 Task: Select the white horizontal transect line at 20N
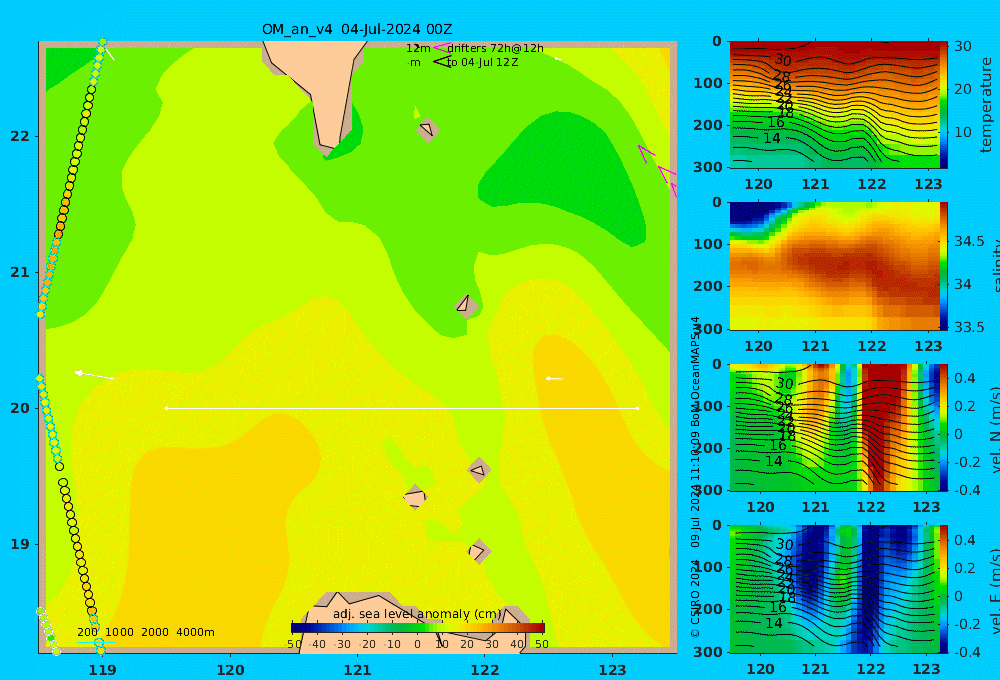[x=402, y=408]
